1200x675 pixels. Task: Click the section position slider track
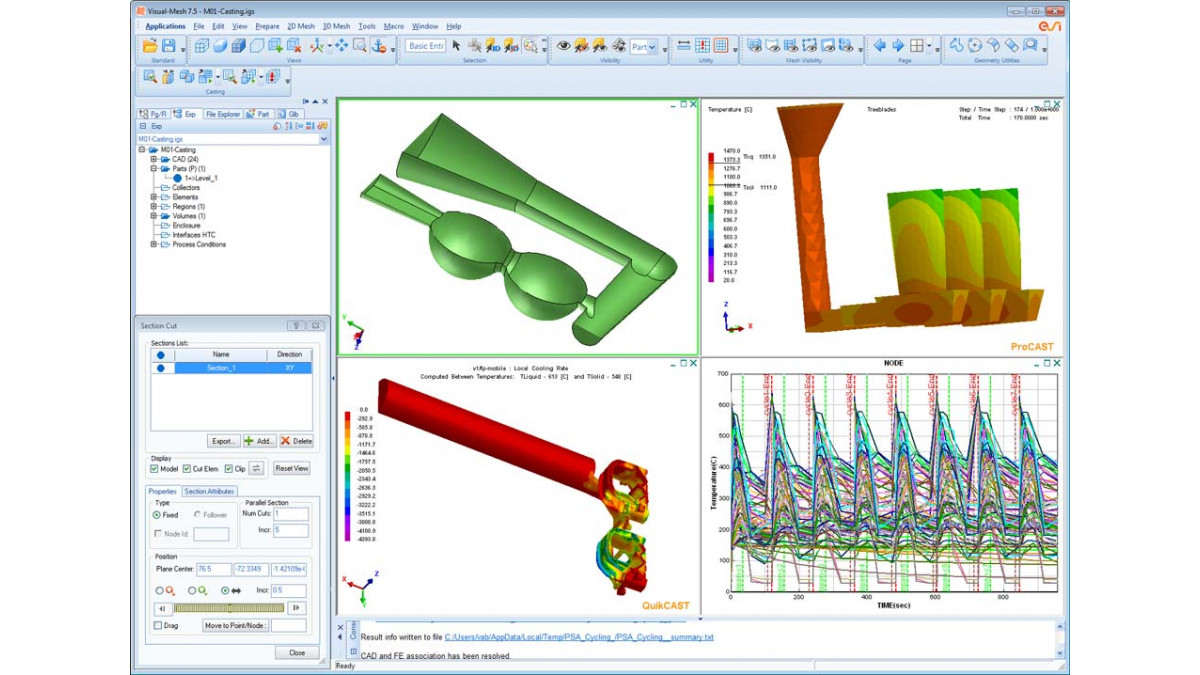(230, 608)
